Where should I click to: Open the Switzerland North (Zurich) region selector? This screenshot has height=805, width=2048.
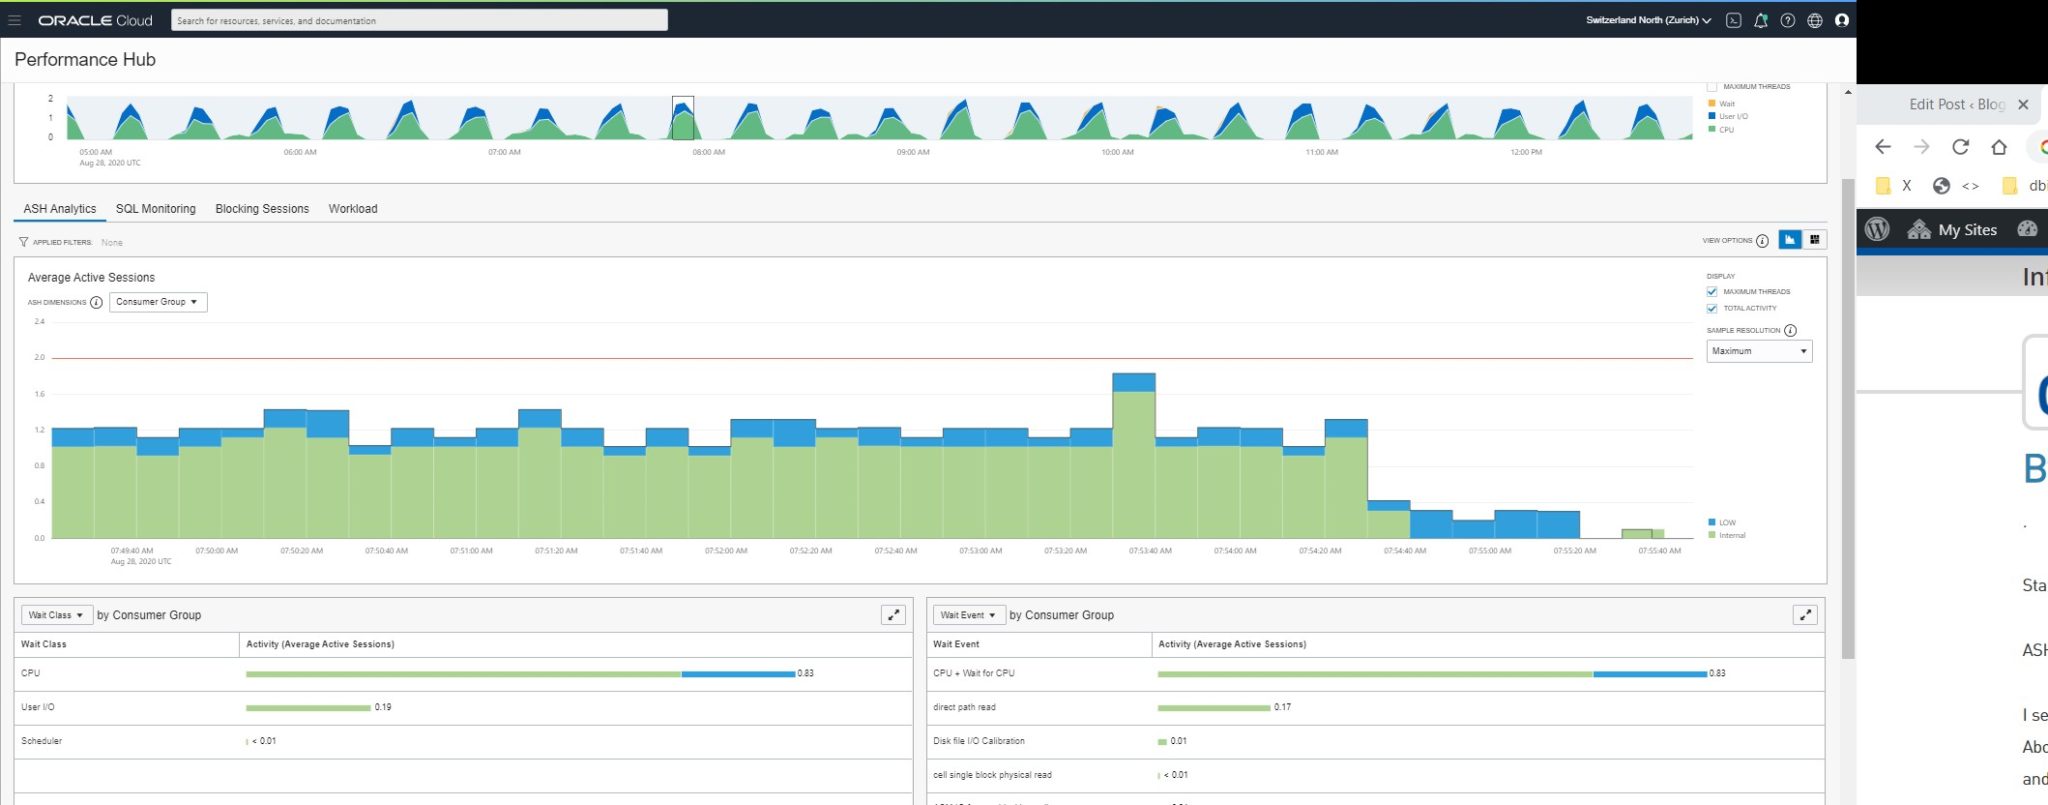(1648, 20)
